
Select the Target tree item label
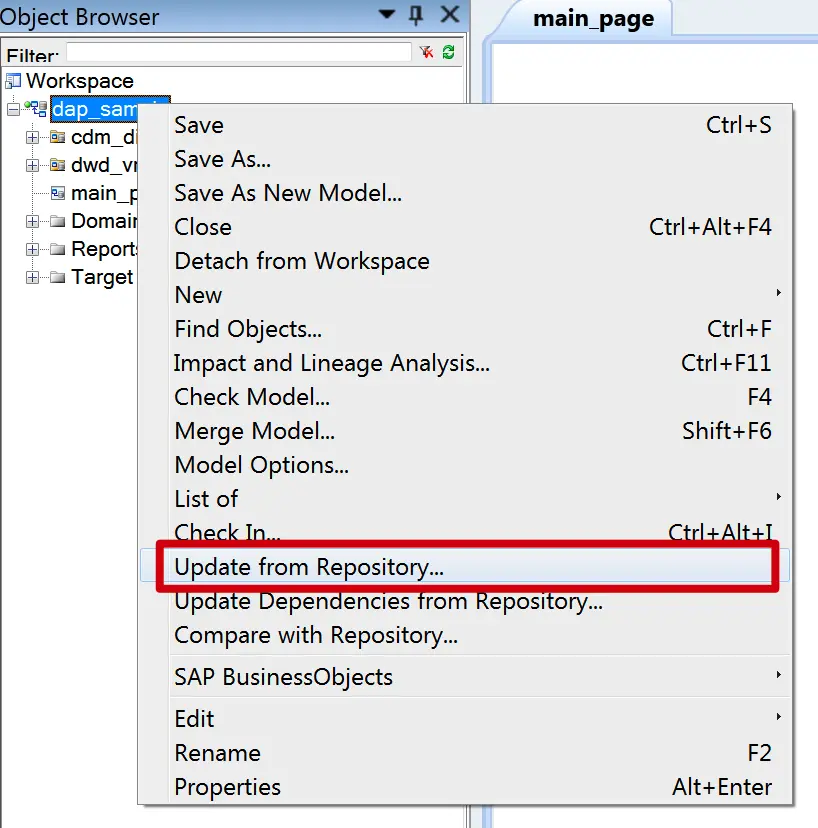coord(102,277)
